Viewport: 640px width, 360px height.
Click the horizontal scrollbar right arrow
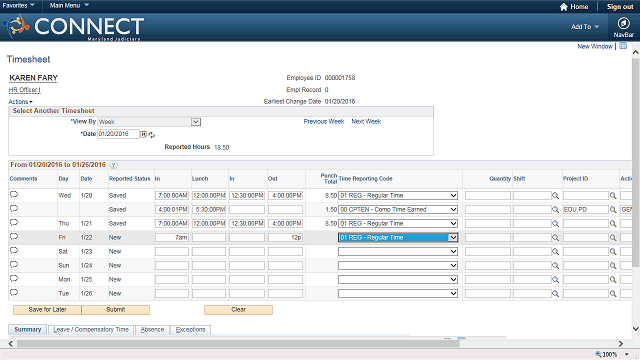[621, 344]
